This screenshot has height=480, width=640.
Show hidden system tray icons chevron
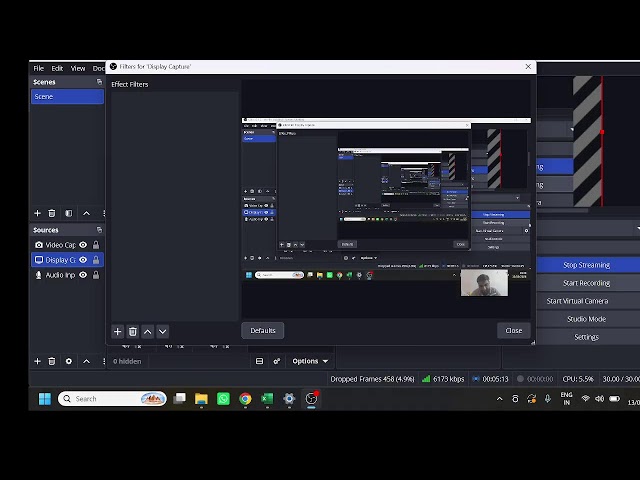point(500,399)
